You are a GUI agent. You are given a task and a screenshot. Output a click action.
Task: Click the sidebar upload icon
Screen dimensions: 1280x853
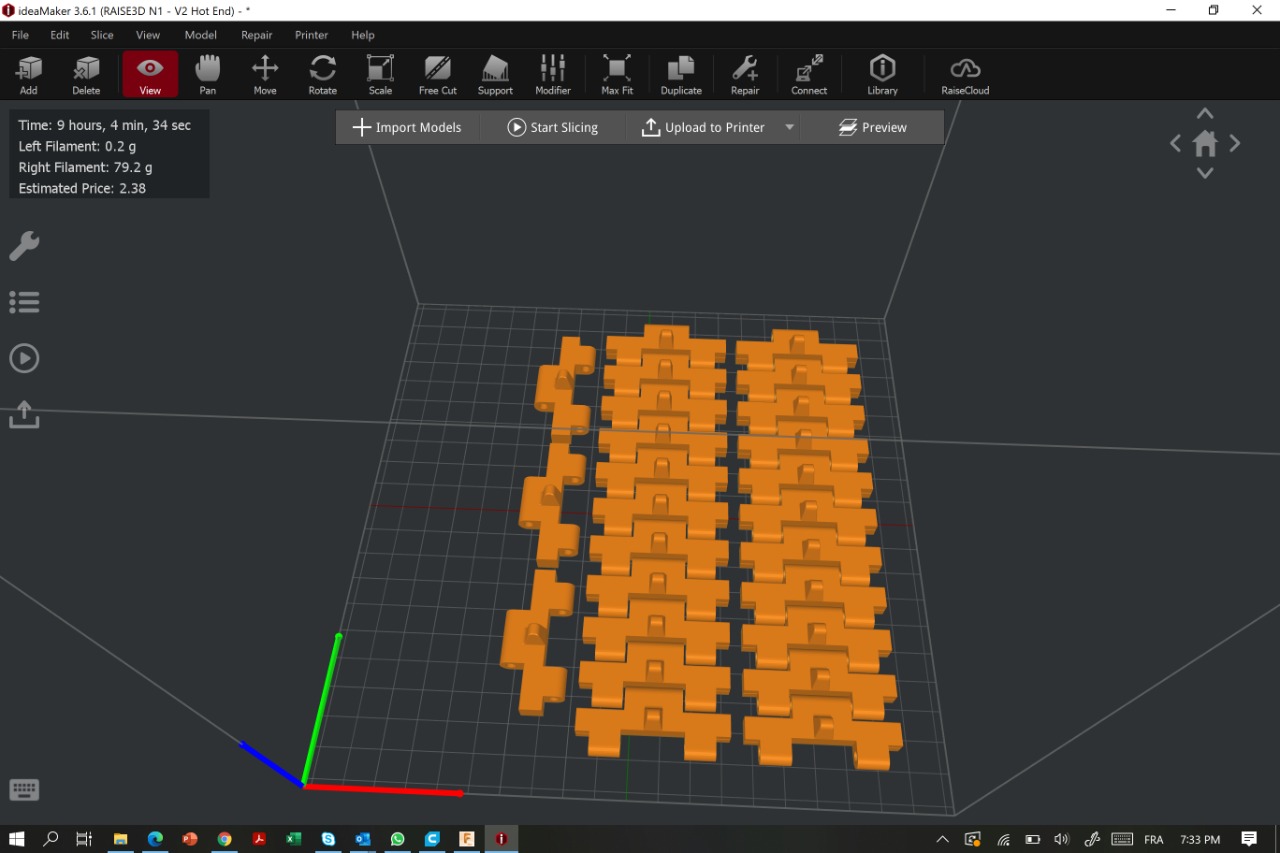click(24, 414)
